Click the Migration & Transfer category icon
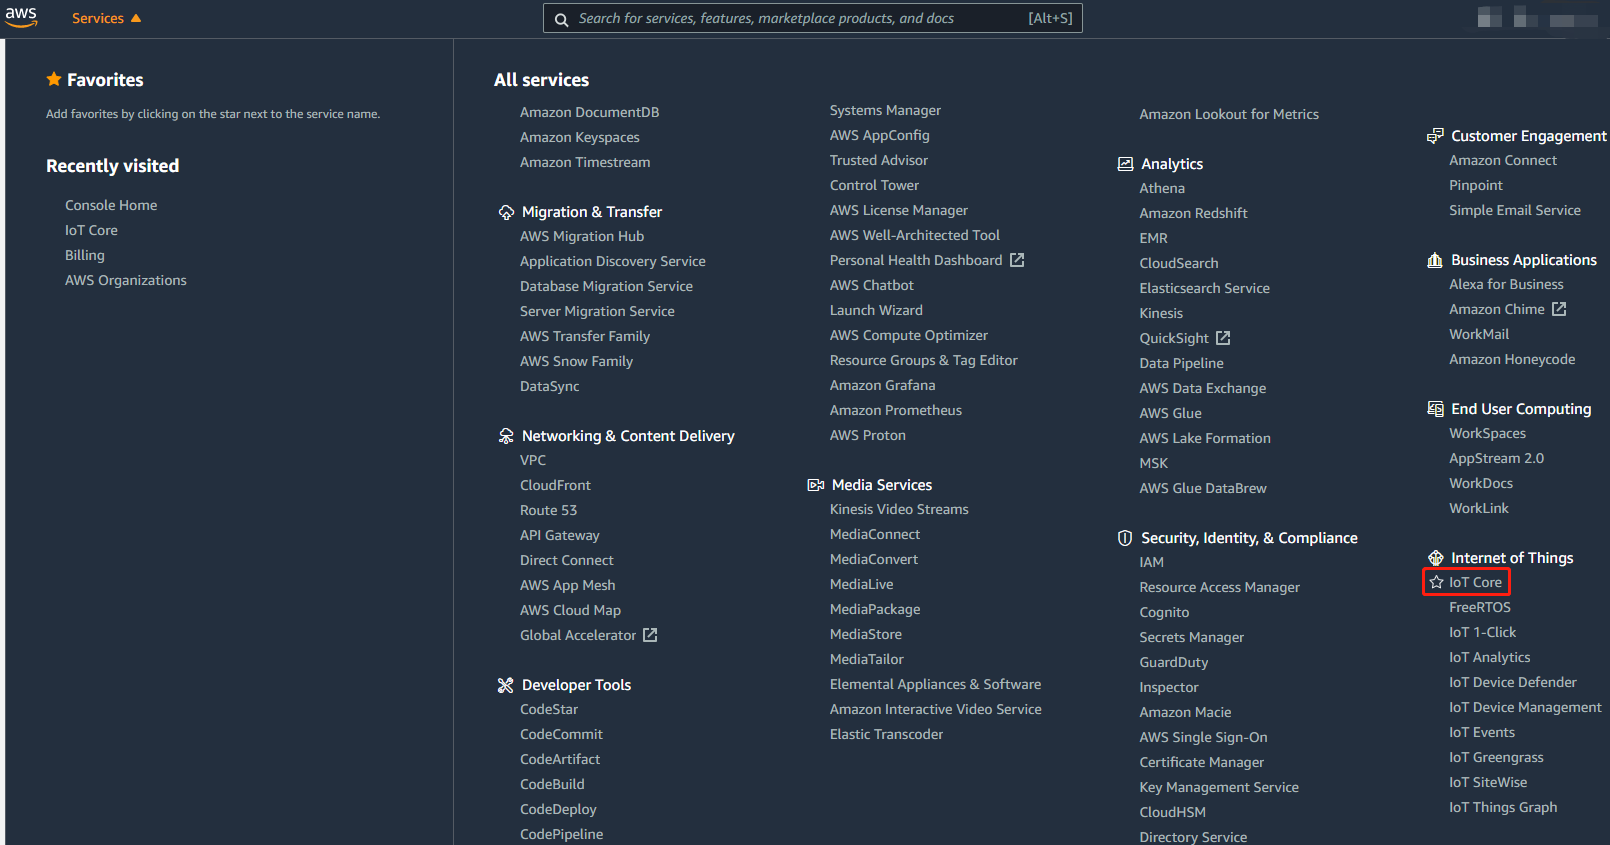The image size is (1610, 845). click(506, 212)
